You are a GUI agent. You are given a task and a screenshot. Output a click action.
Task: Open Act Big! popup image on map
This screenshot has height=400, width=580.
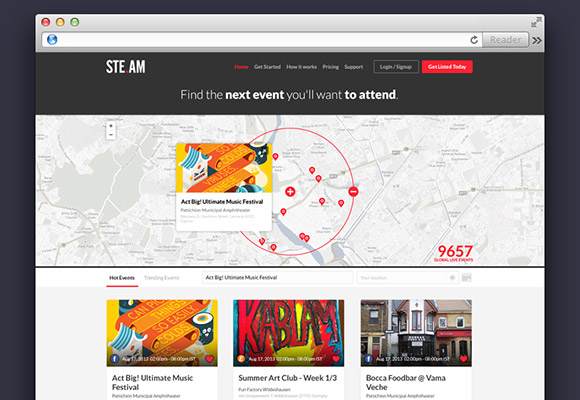[x=224, y=168]
